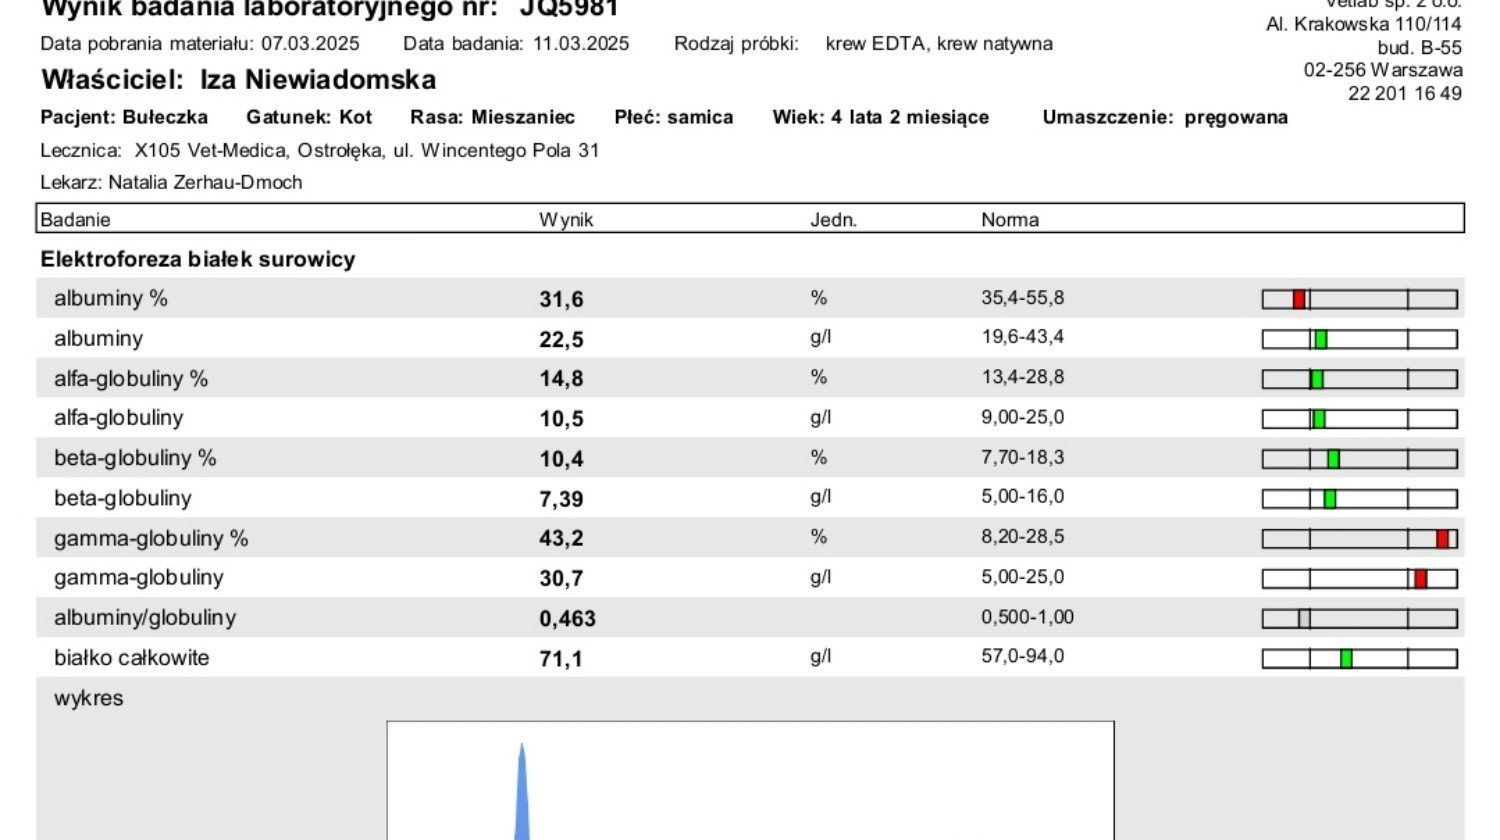Click the owner name Iza Niewiadomska
The image size is (1500, 840).
point(318,80)
